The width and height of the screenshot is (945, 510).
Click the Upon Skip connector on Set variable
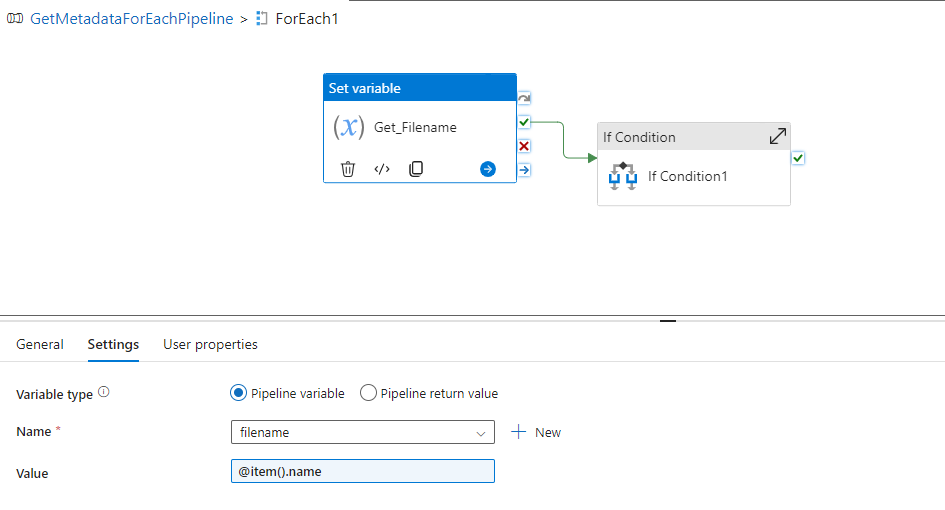pos(524,98)
